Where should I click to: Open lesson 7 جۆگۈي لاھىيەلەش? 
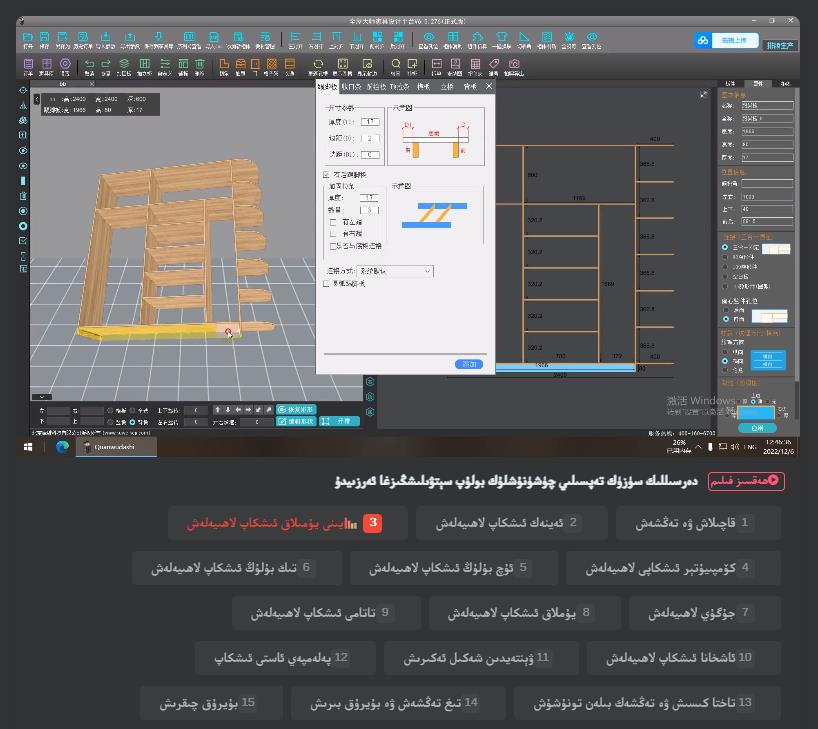pos(704,613)
